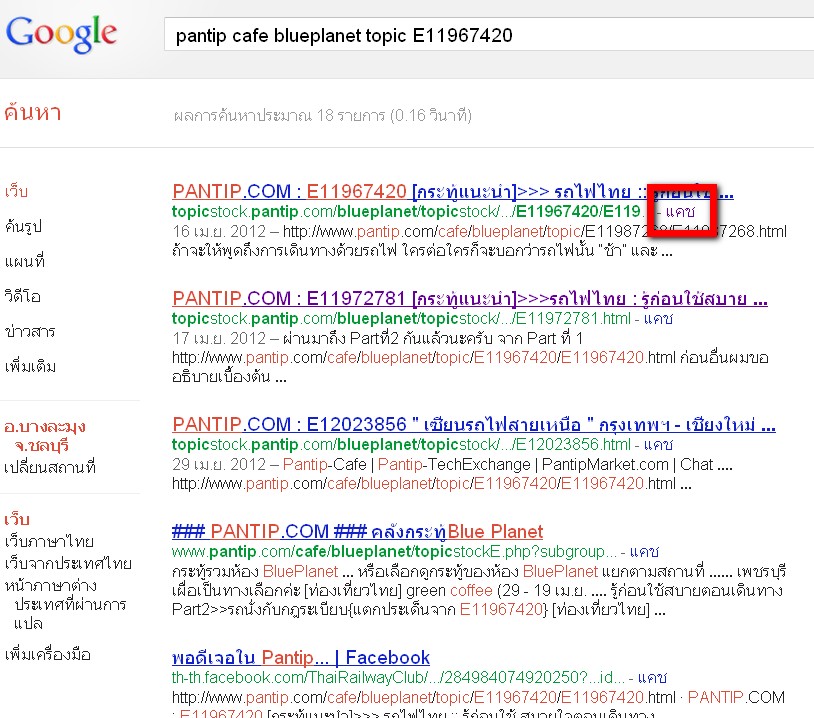This screenshot has height=718, width=814.
Task: Open the PANTIP.COM : E12023856 result title
Action: pos(474,425)
